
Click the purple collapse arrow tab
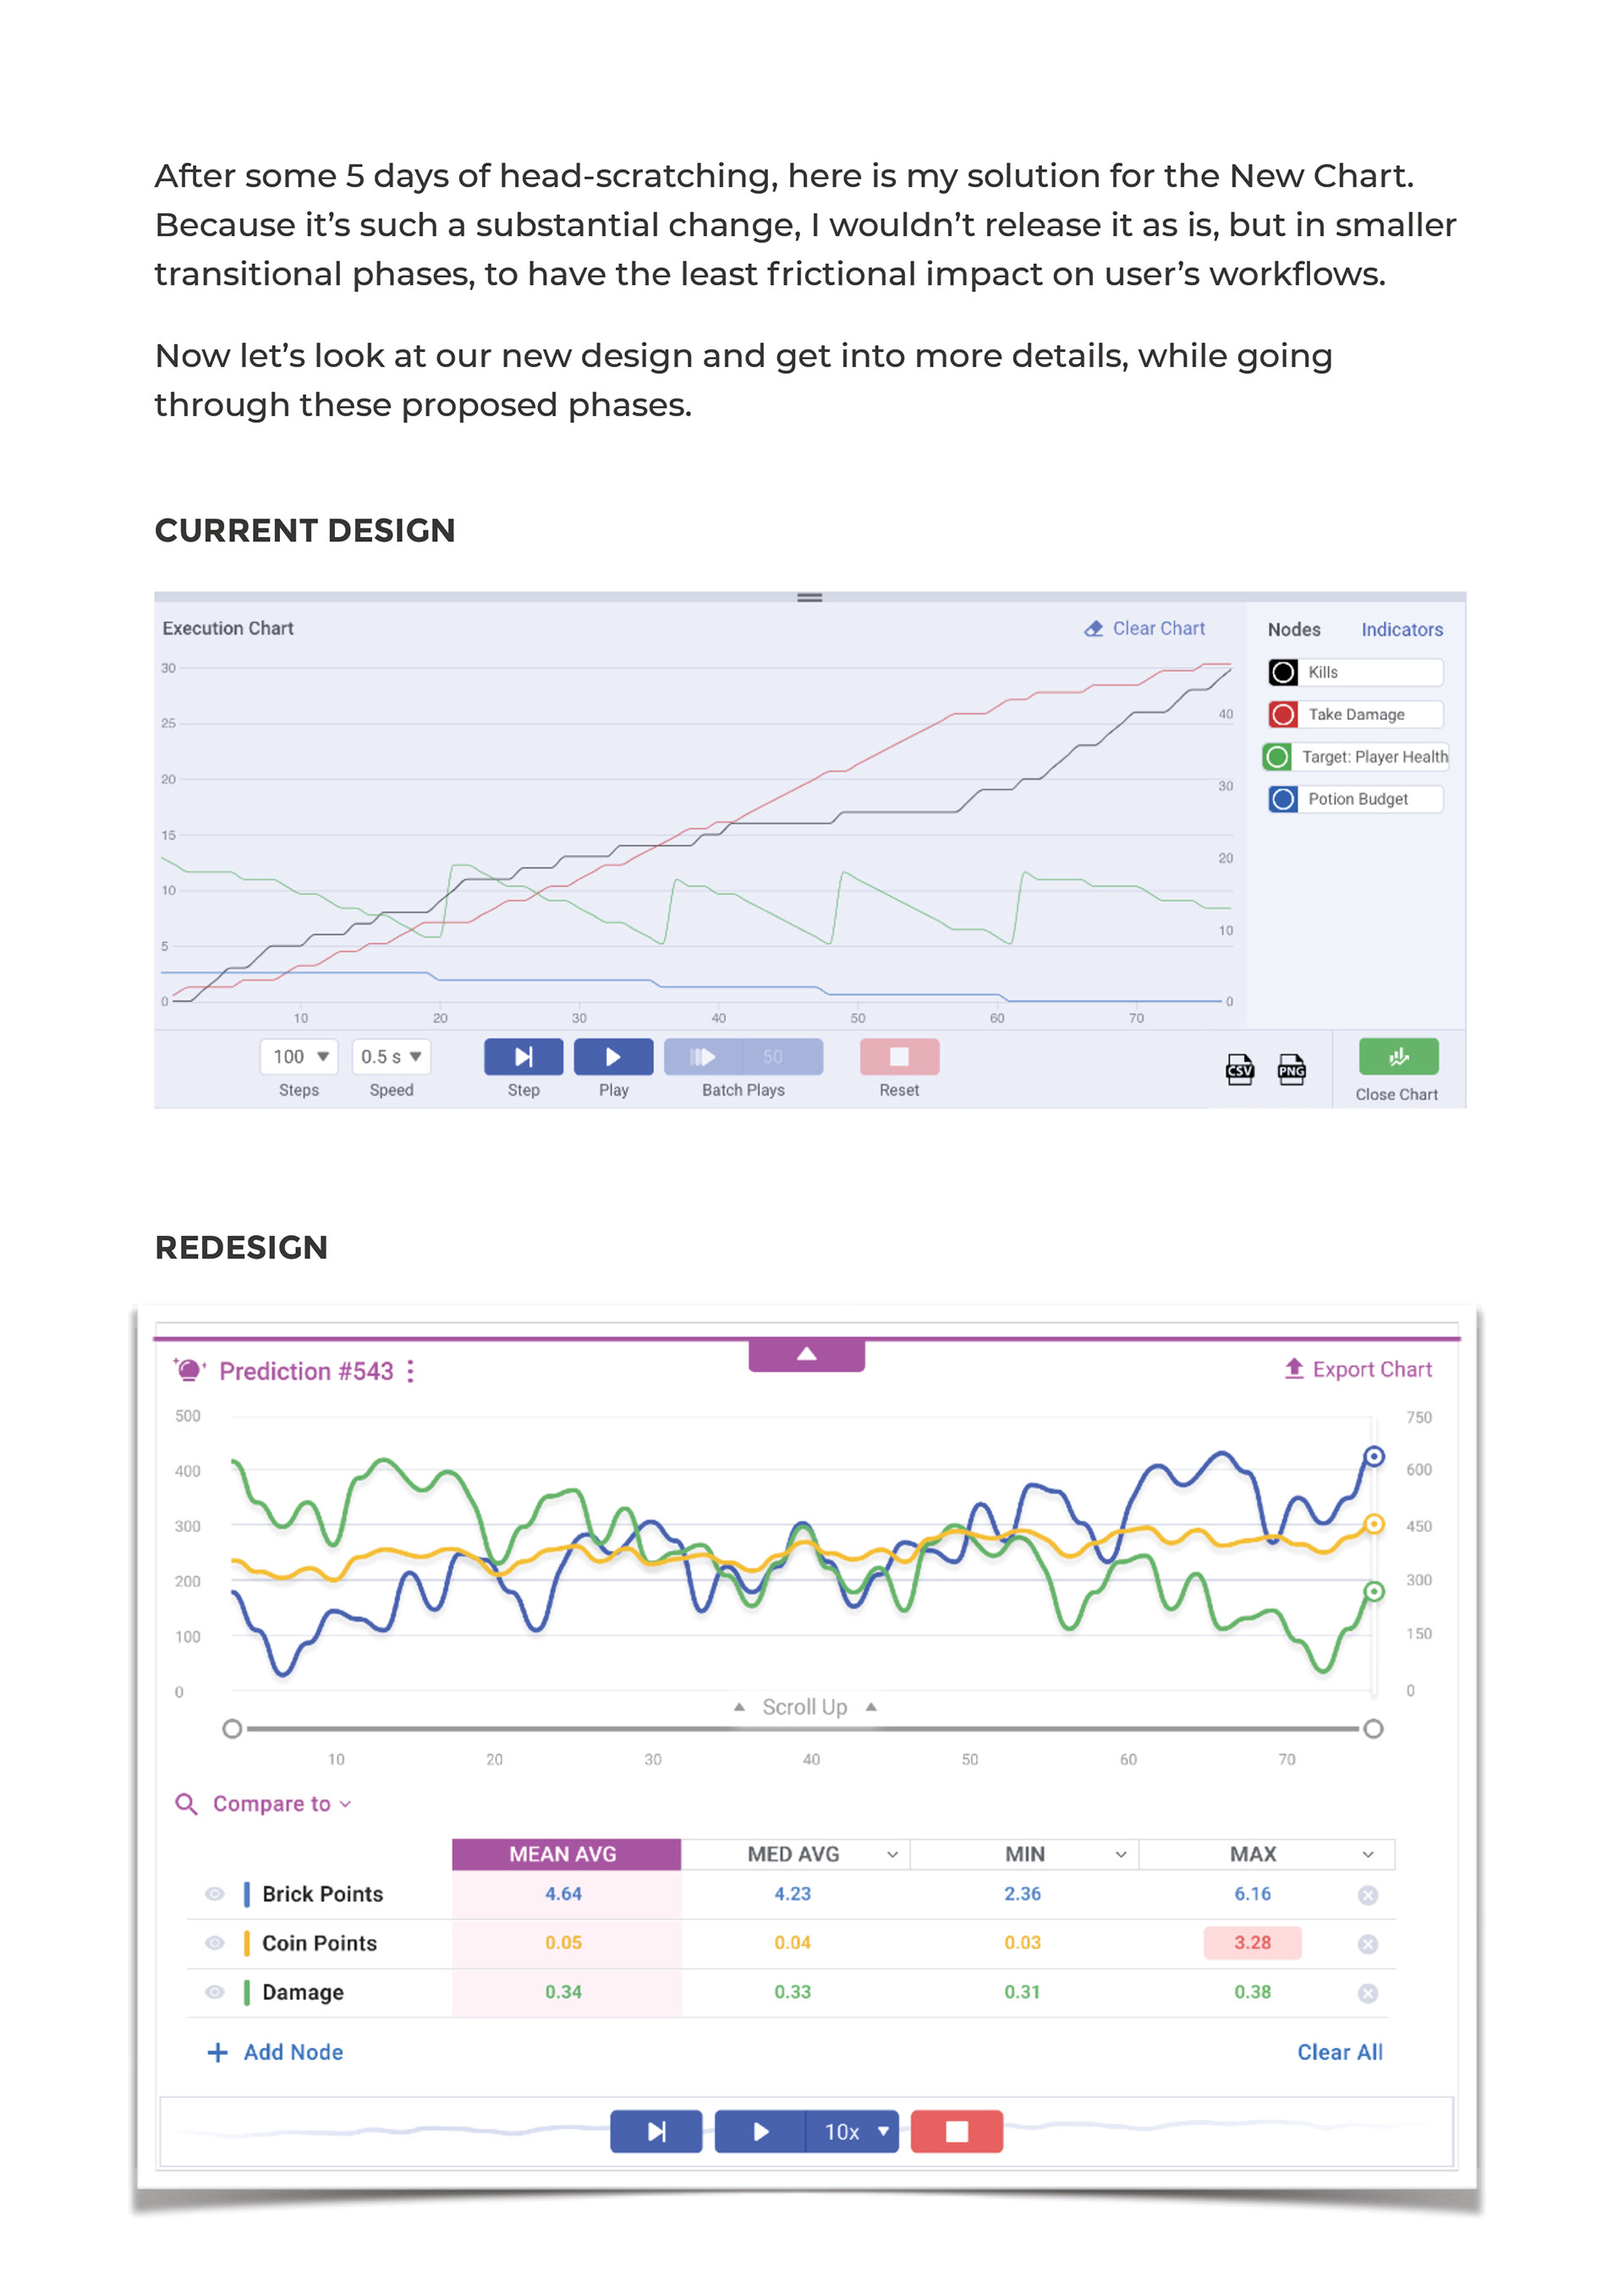point(806,1354)
